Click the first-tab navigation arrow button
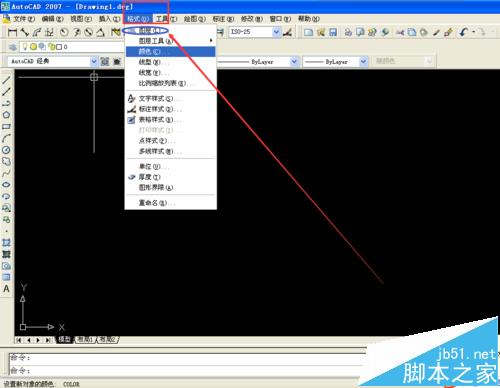The image size is (500, 388). point(19,340)
